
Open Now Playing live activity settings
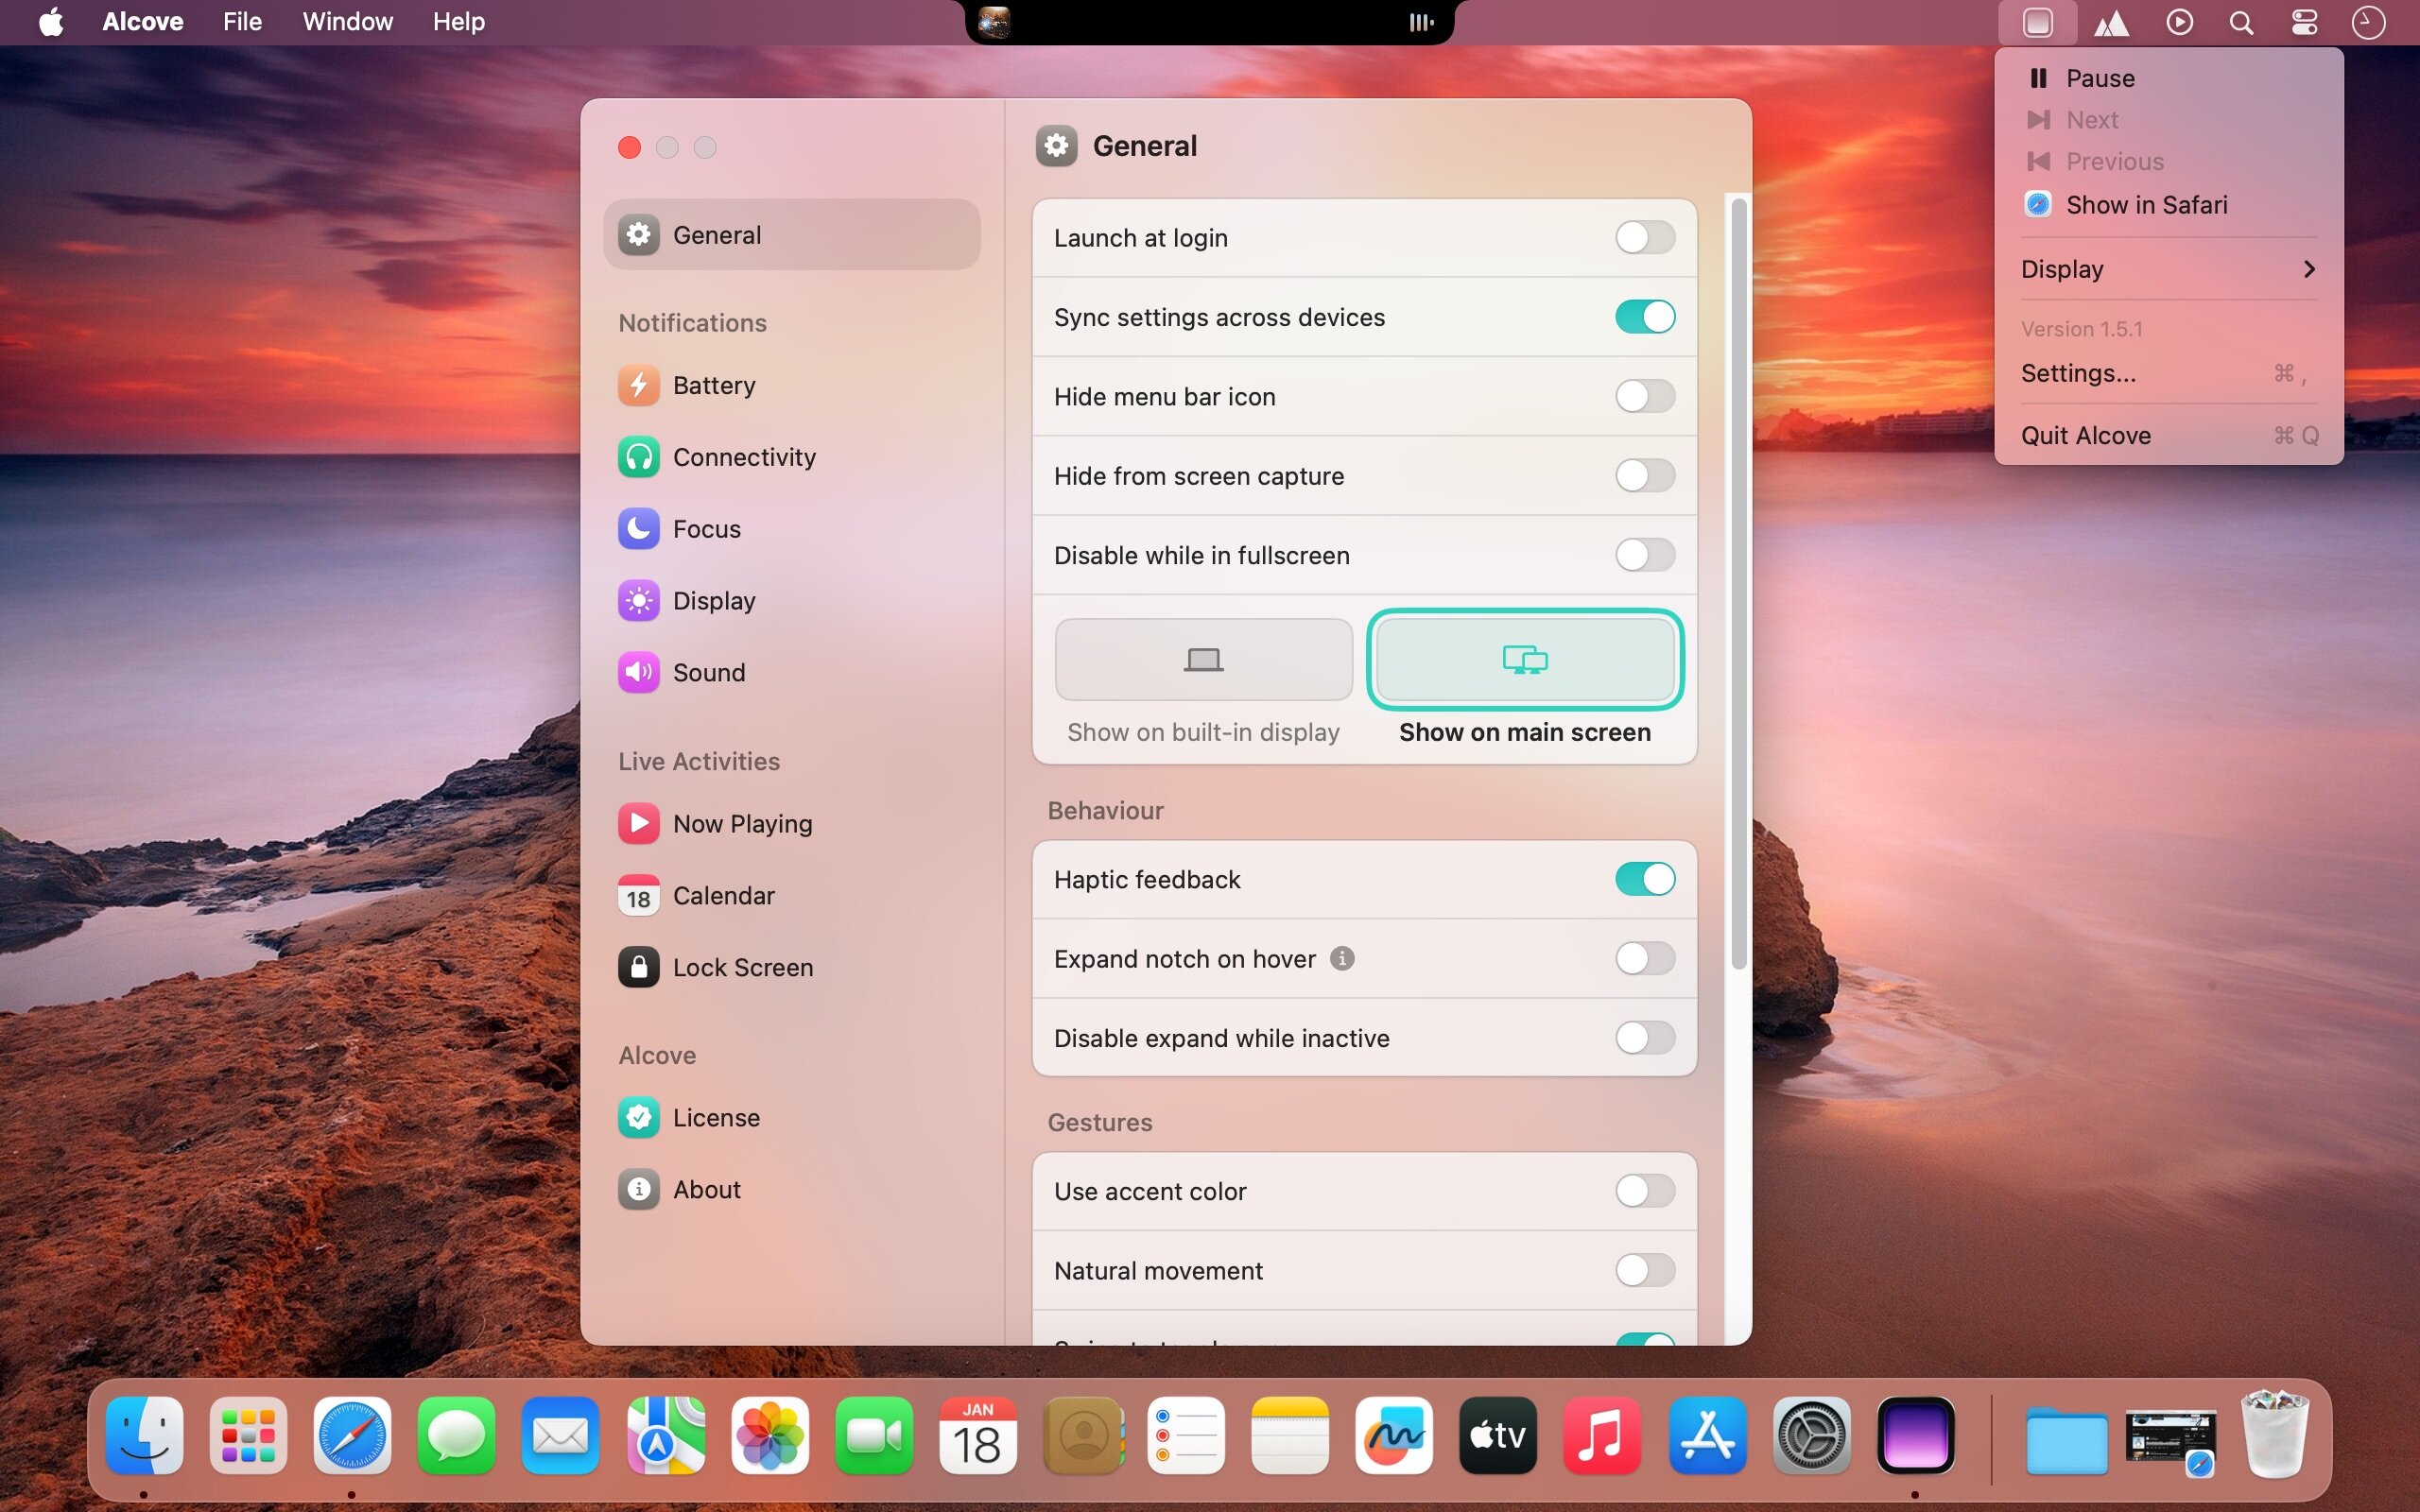(741, 823)
